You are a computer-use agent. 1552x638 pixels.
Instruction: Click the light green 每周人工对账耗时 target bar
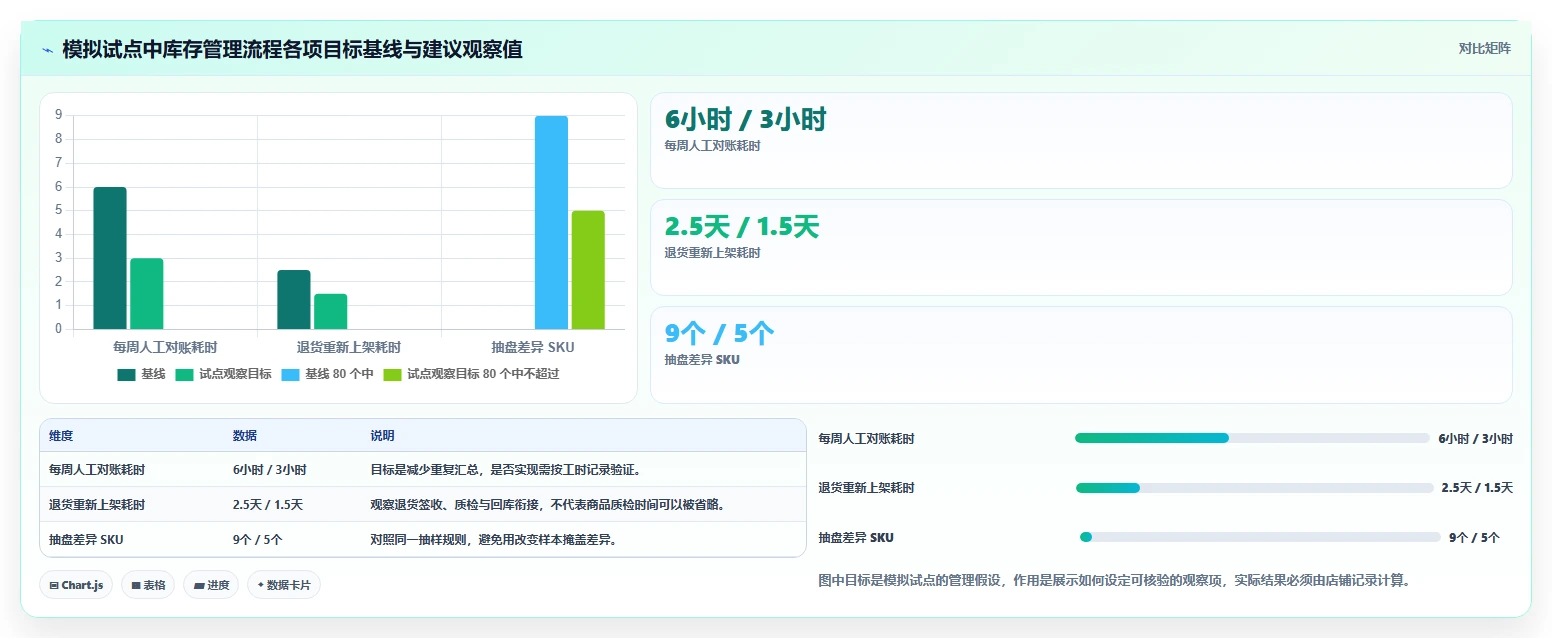147,293
